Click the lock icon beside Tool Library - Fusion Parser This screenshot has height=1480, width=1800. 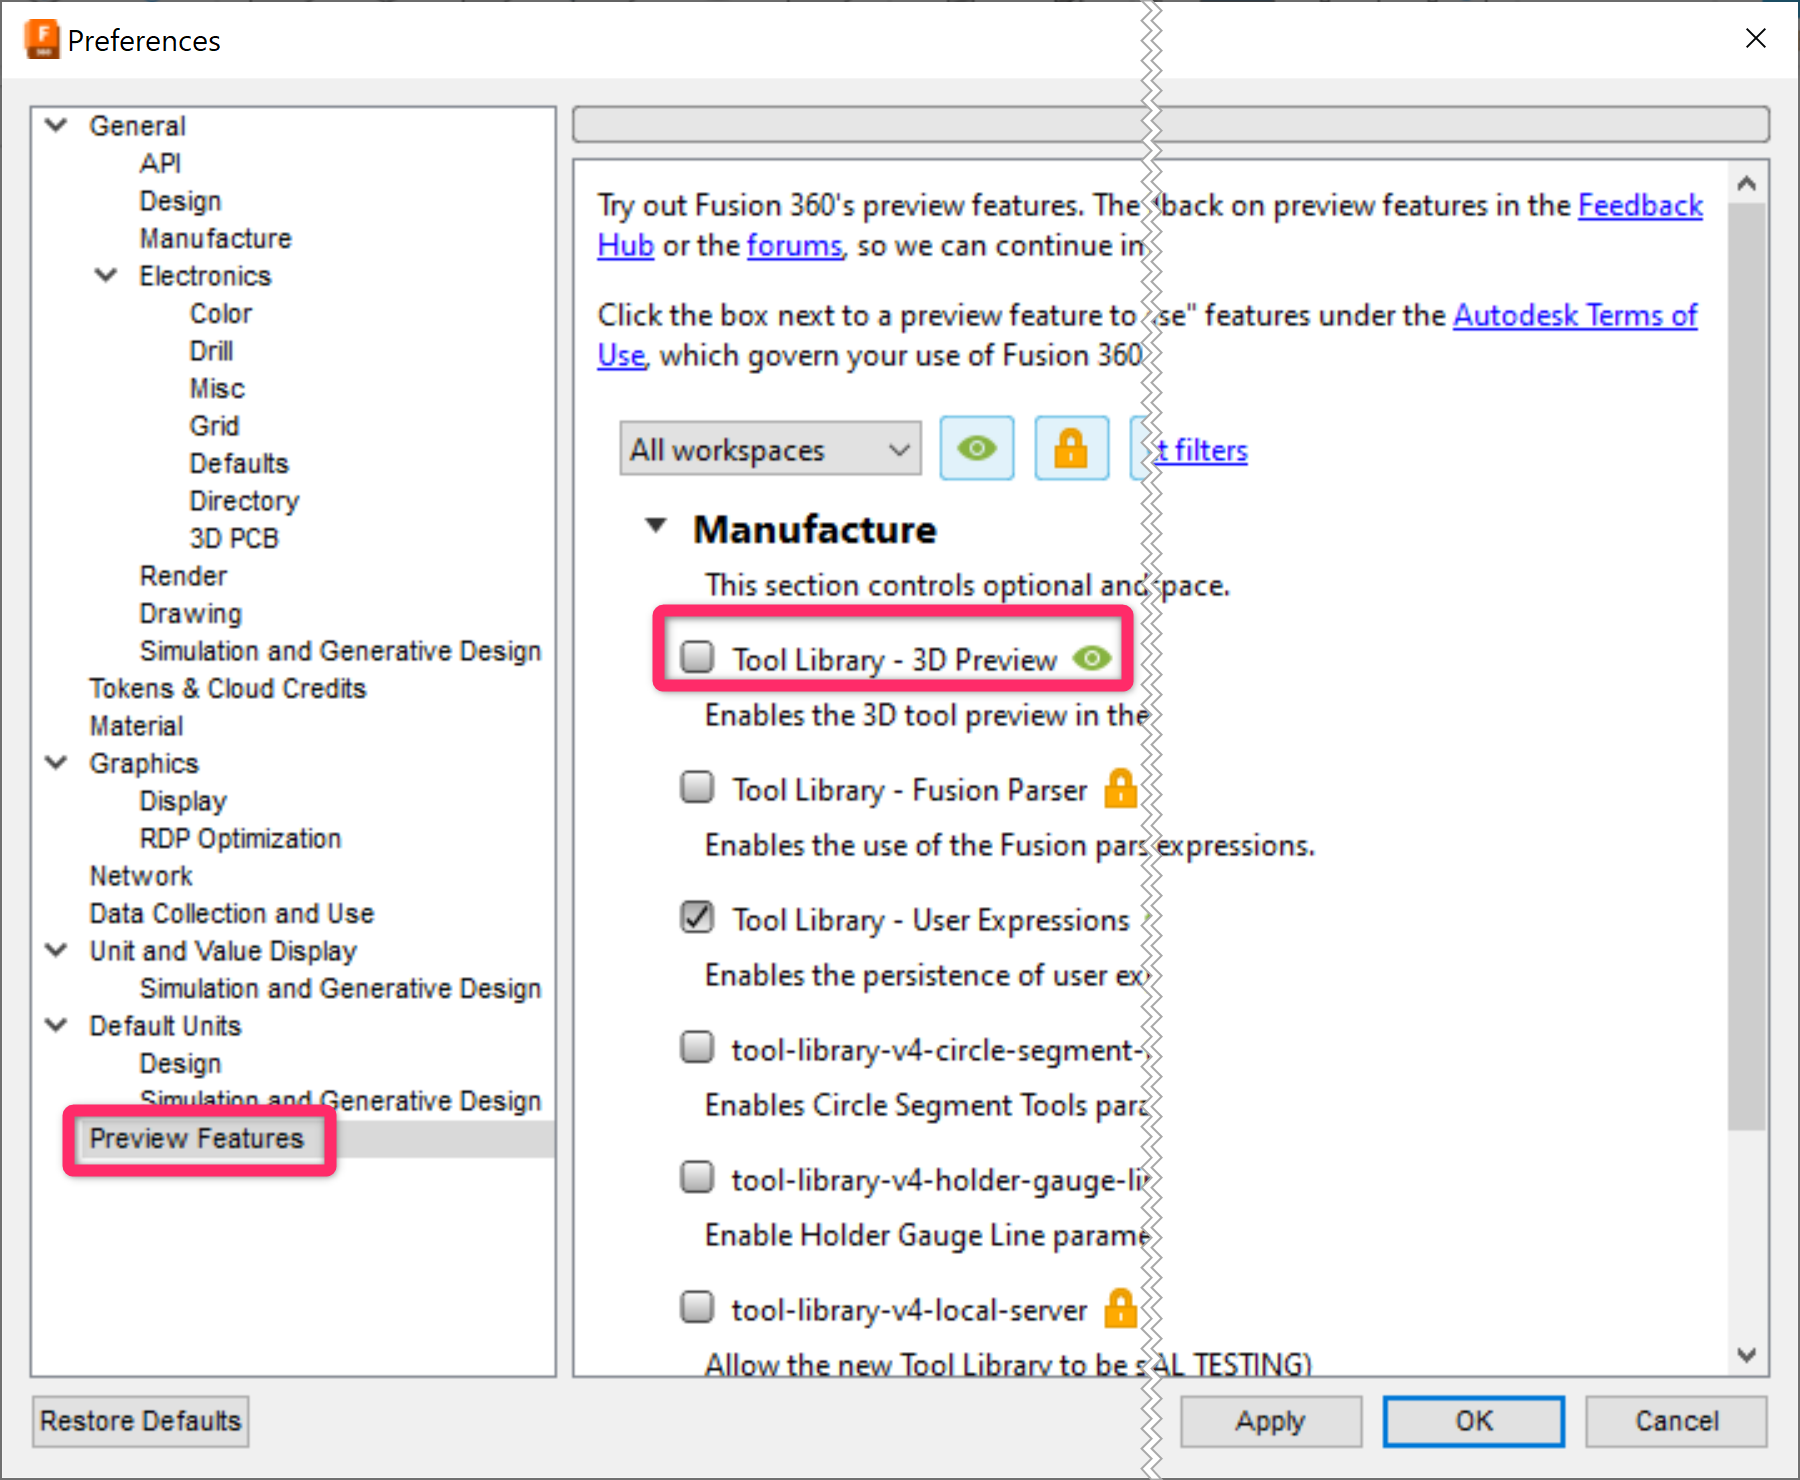1120,789
